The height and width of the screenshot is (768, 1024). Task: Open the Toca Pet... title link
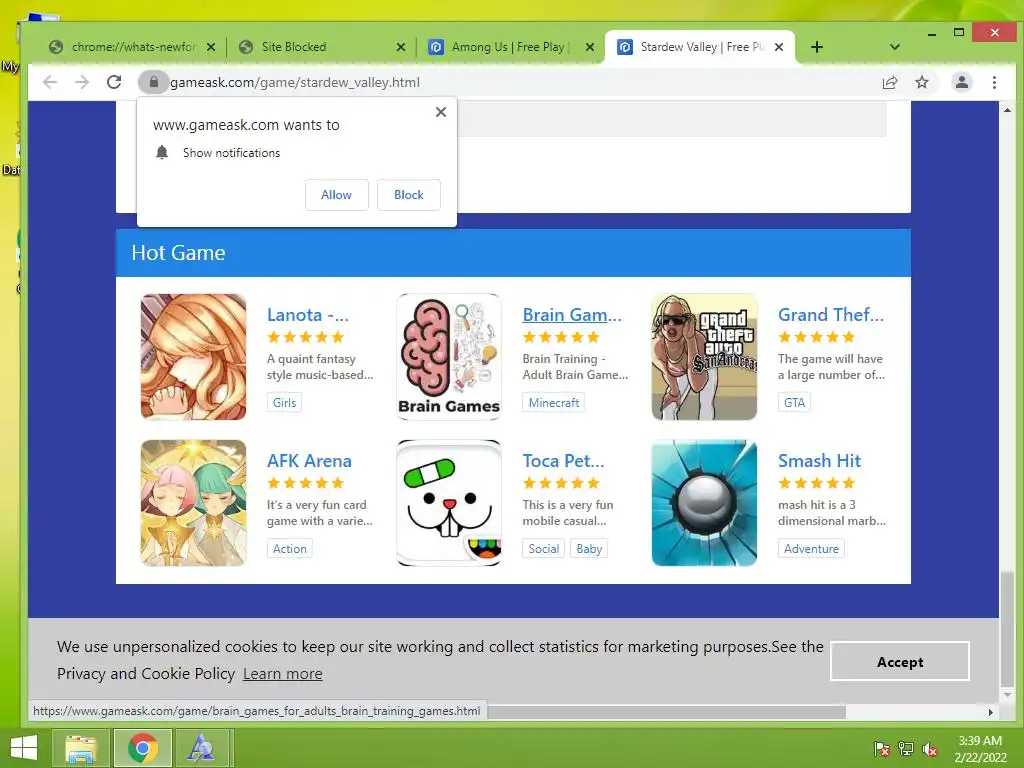[x=563, y=460]
